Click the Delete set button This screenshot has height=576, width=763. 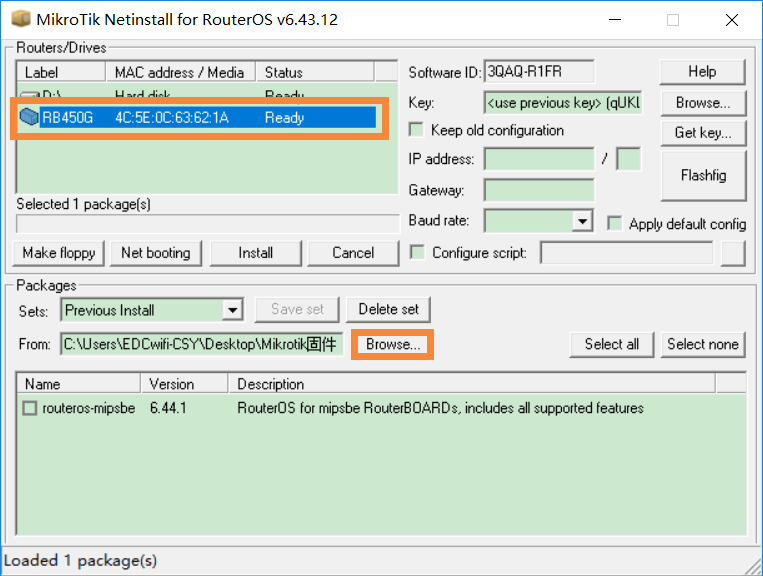pyautogui.click(x=388, y=309)
